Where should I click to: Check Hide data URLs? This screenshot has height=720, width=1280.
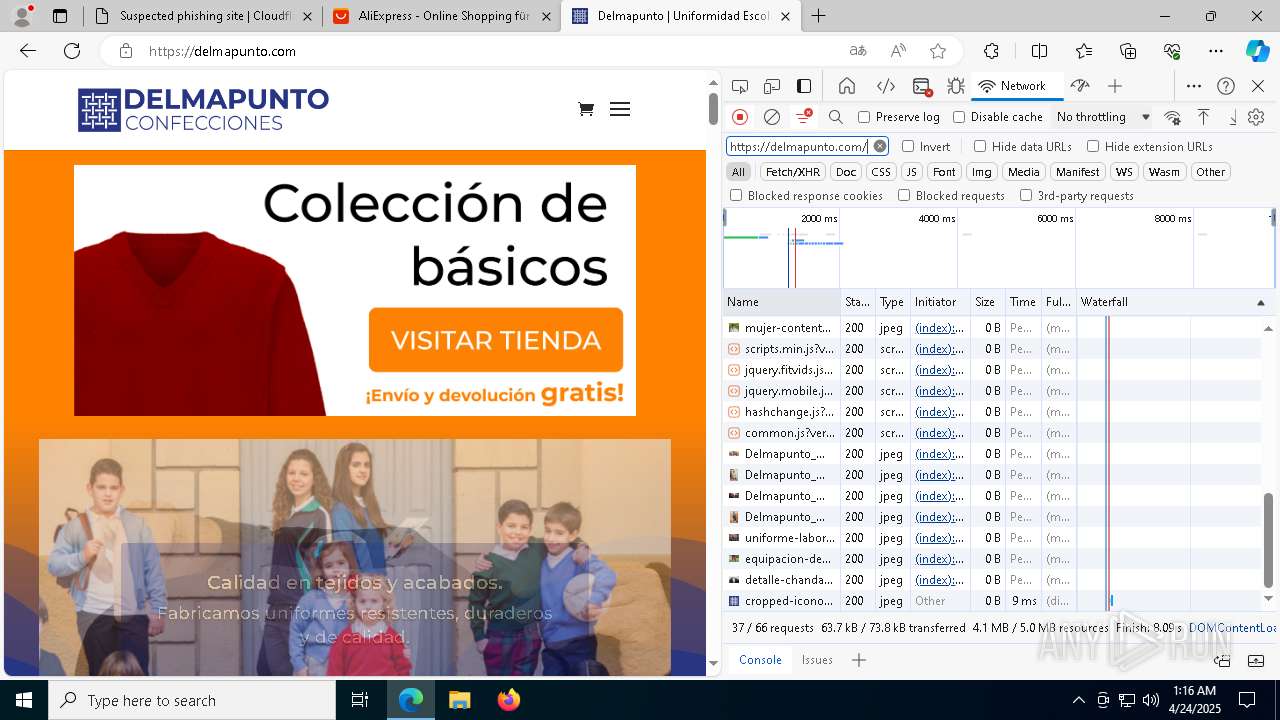(980, 146)
